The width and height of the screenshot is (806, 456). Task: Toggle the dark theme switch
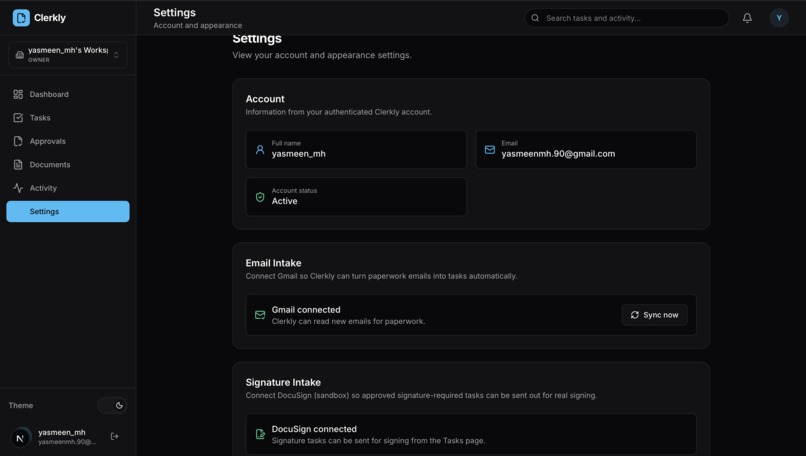coord(113,406)
